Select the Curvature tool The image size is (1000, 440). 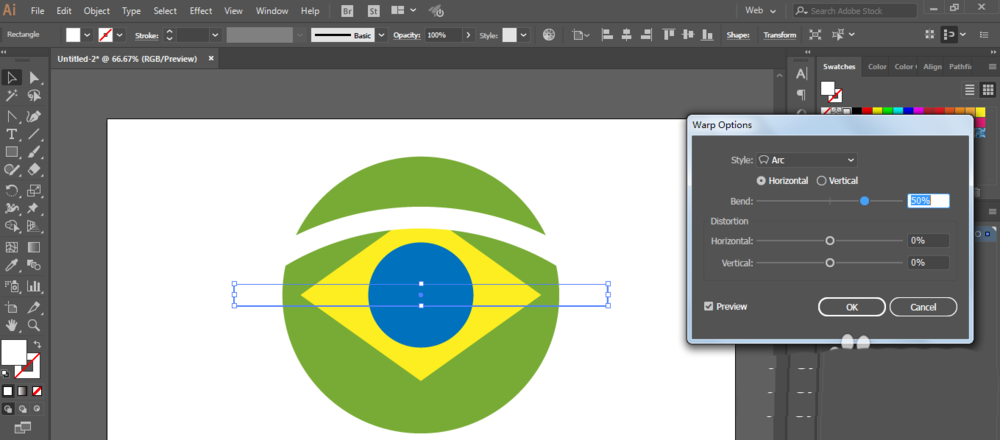(x=34, y=116)
